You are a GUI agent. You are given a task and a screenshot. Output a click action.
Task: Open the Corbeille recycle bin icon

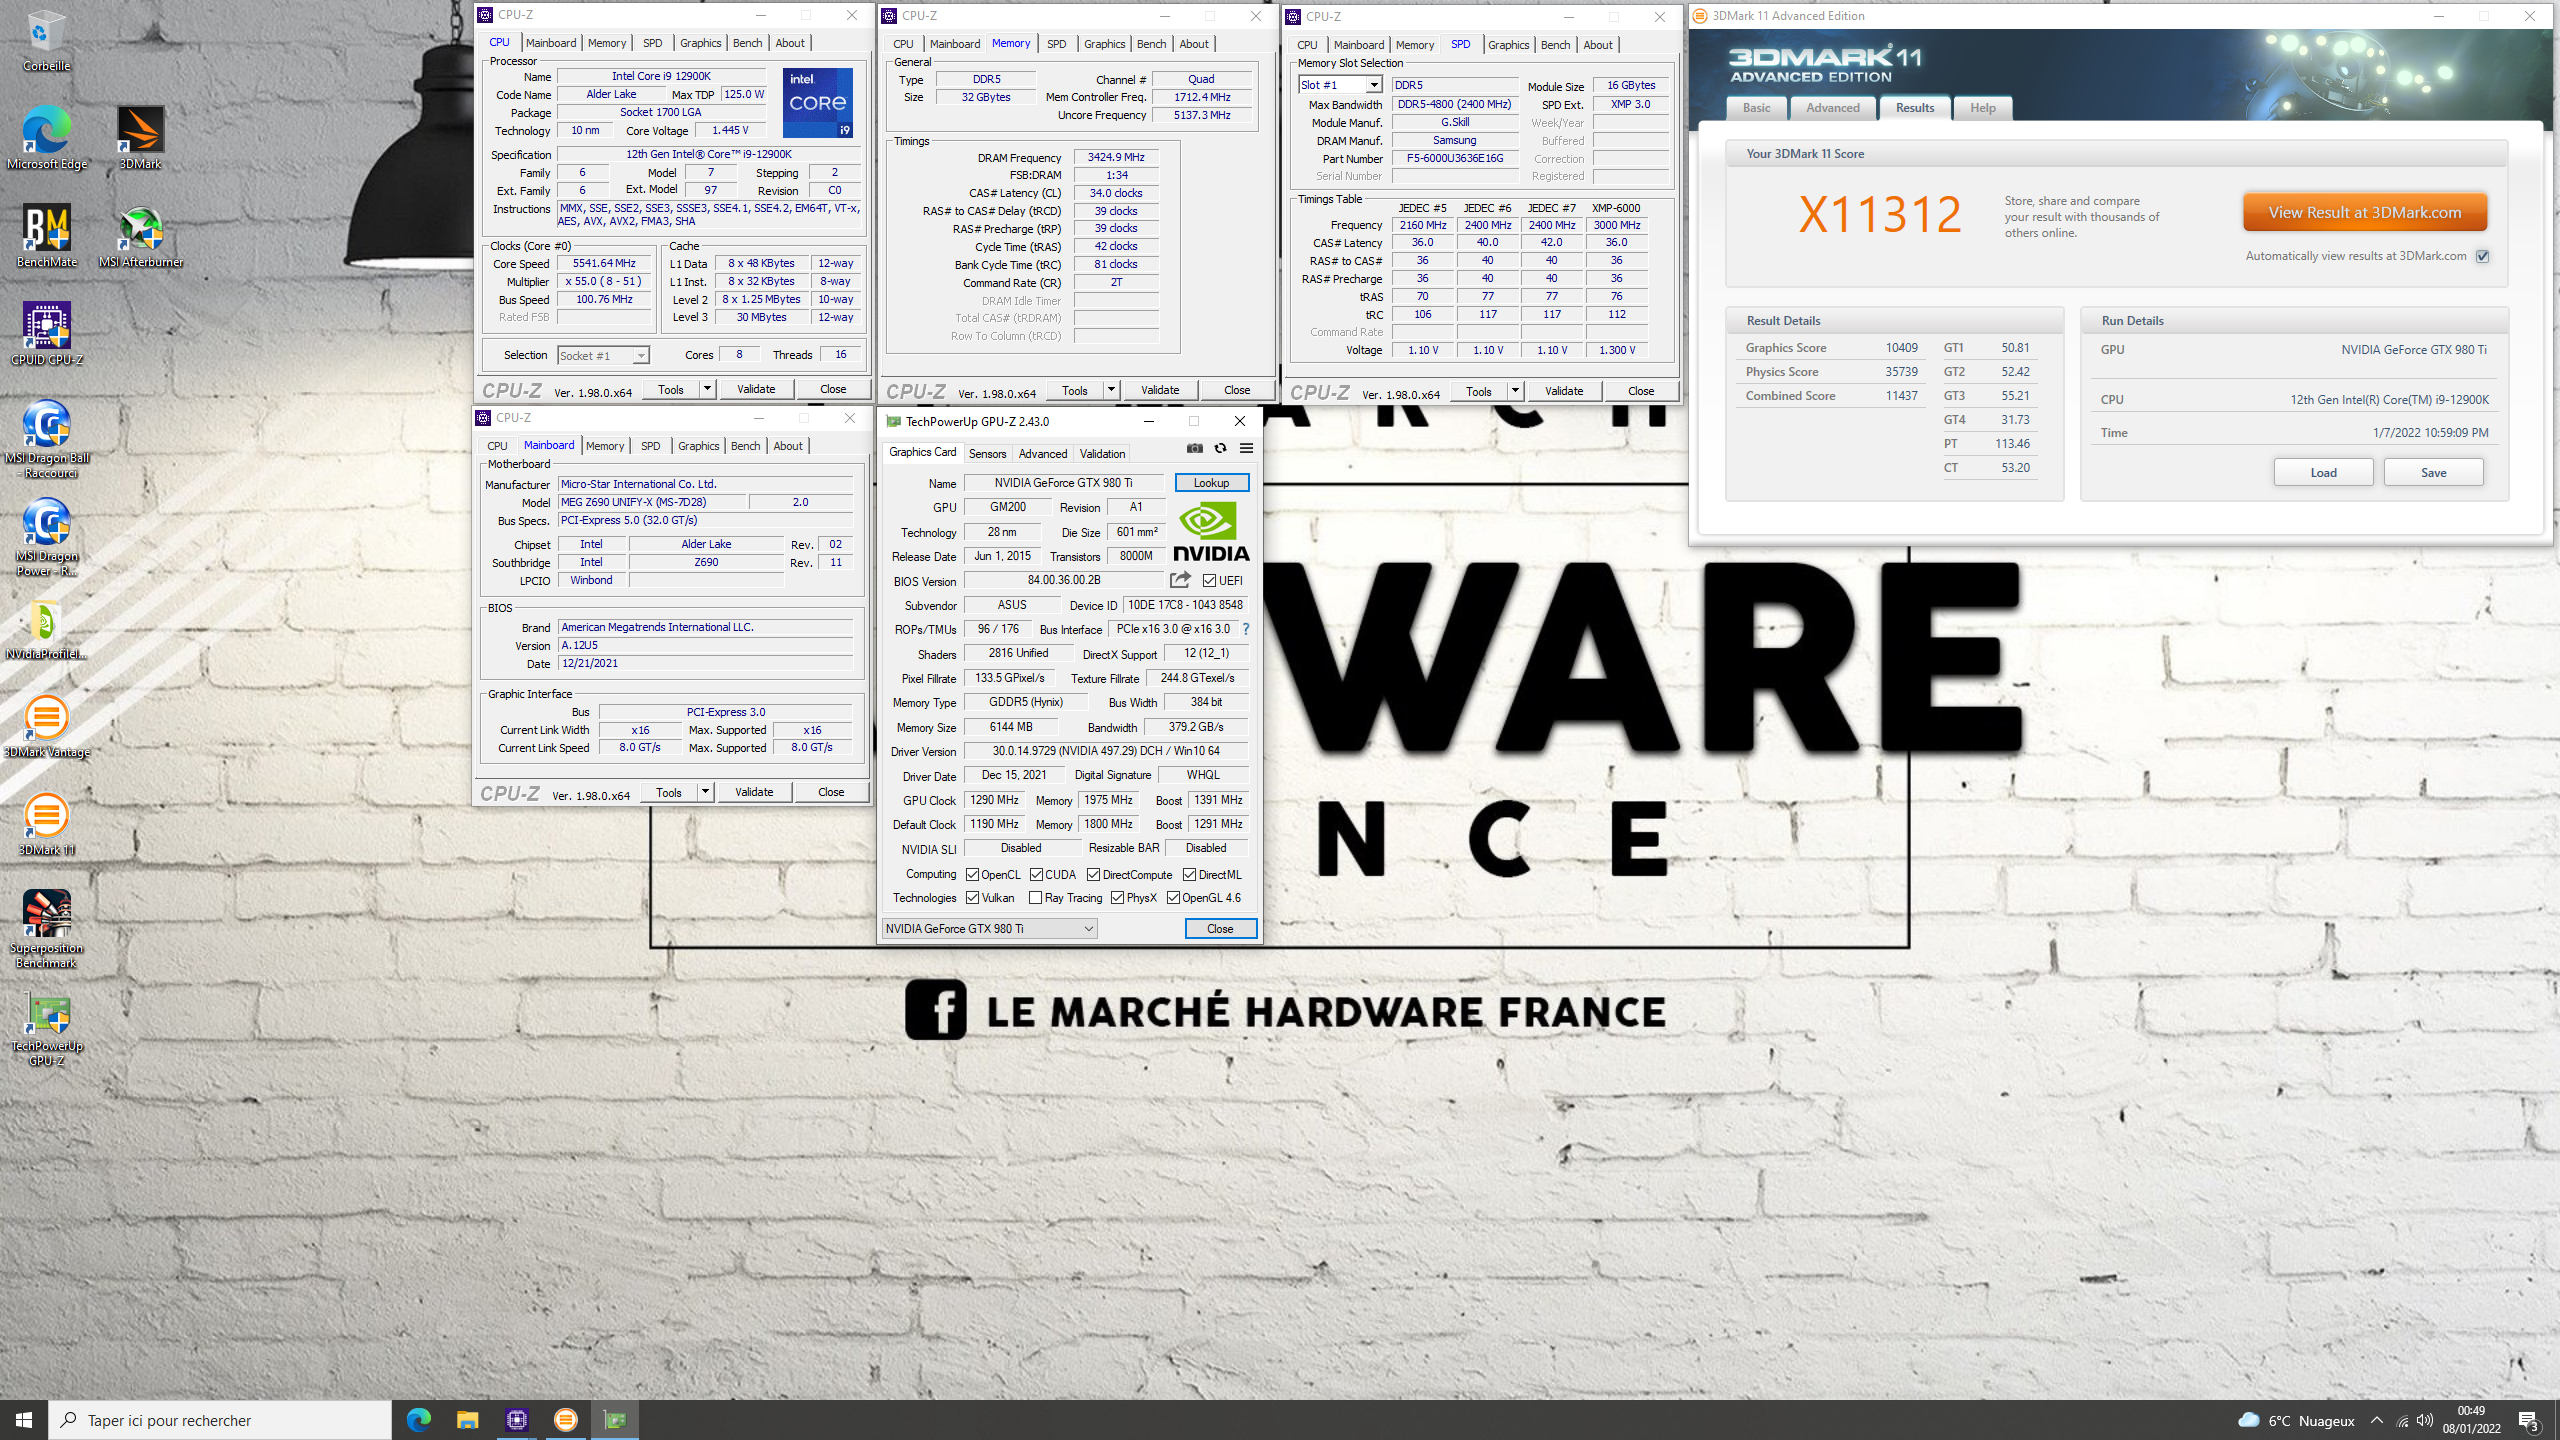[x=46, y=40]
